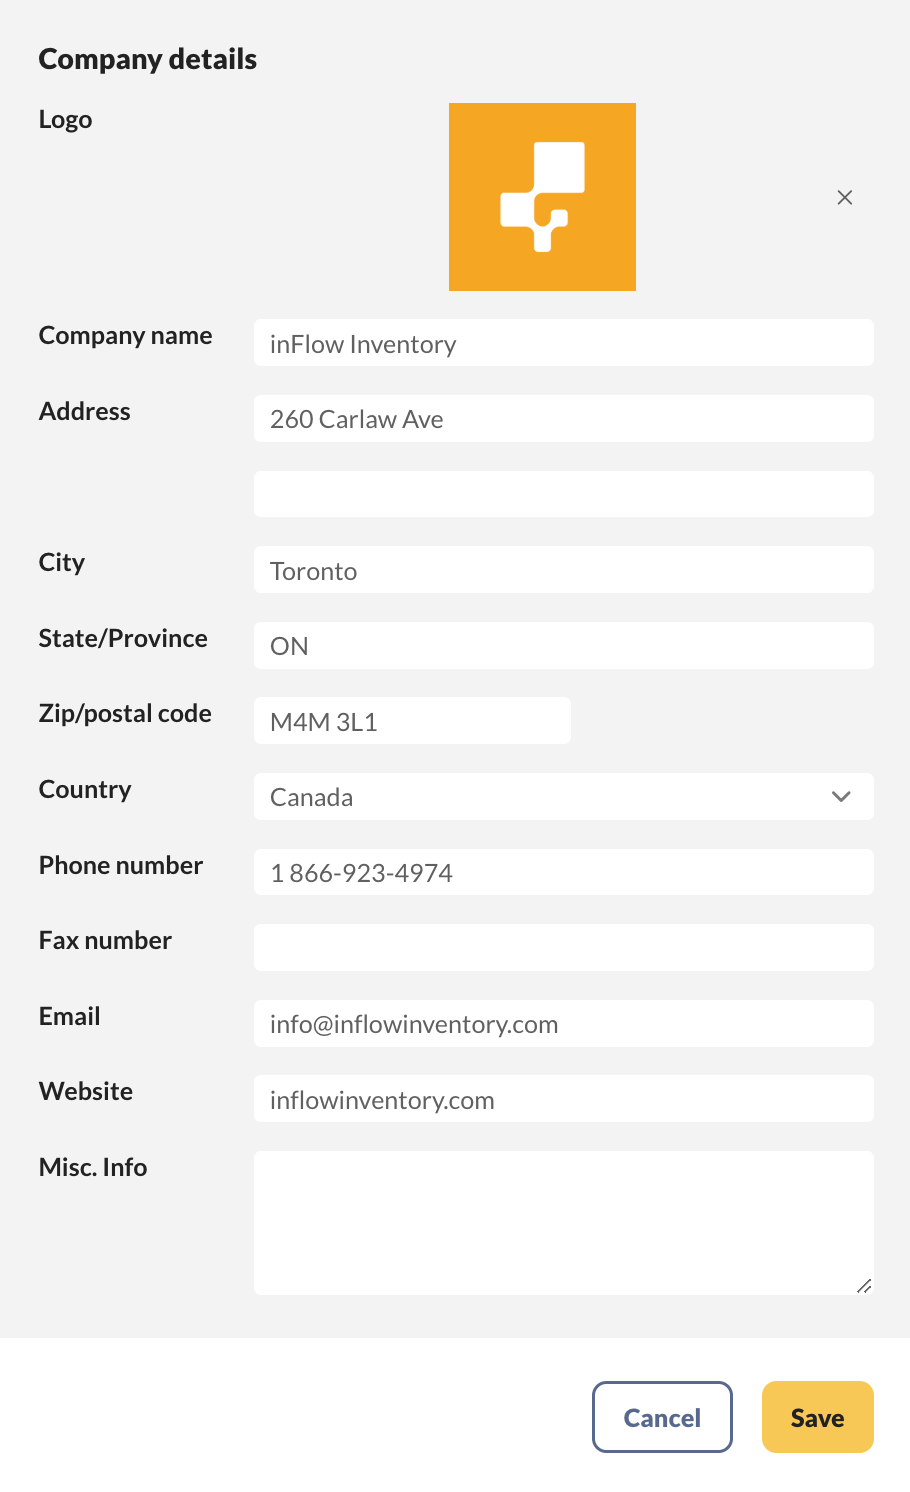Click the Phone number field
This screenshot has height=1492, width=910.
563,873
